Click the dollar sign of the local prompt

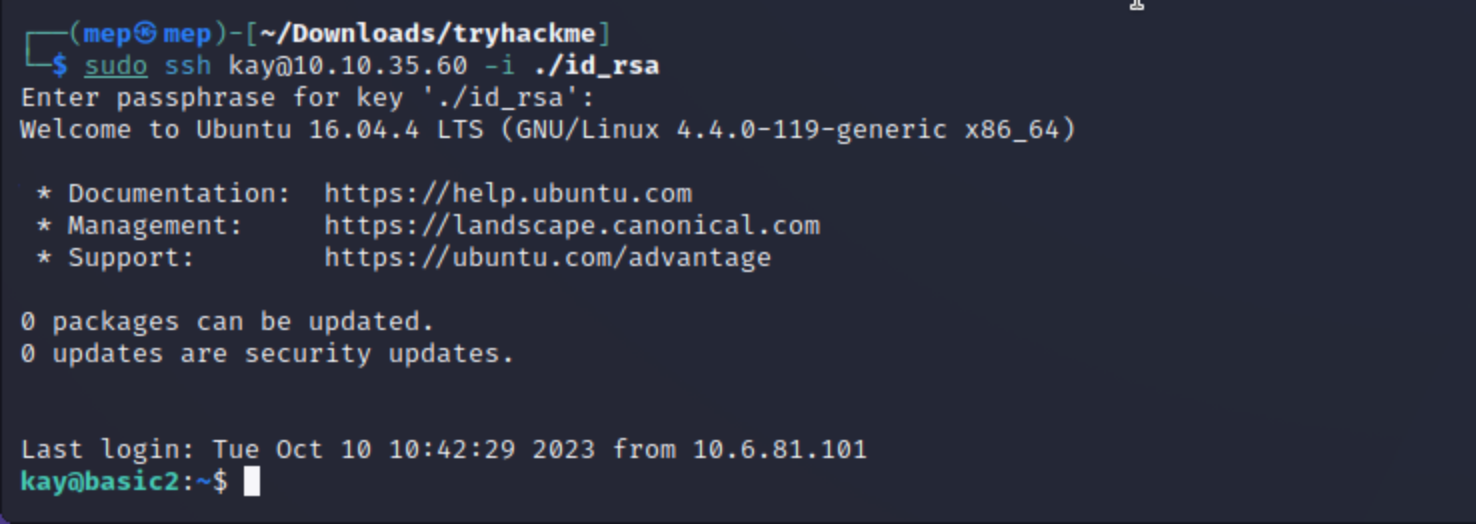tap(59, 66)
